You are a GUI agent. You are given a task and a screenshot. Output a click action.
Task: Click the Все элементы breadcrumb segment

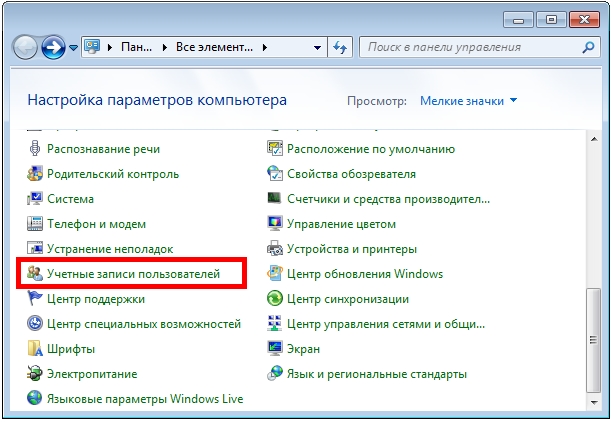click(214, 47)
